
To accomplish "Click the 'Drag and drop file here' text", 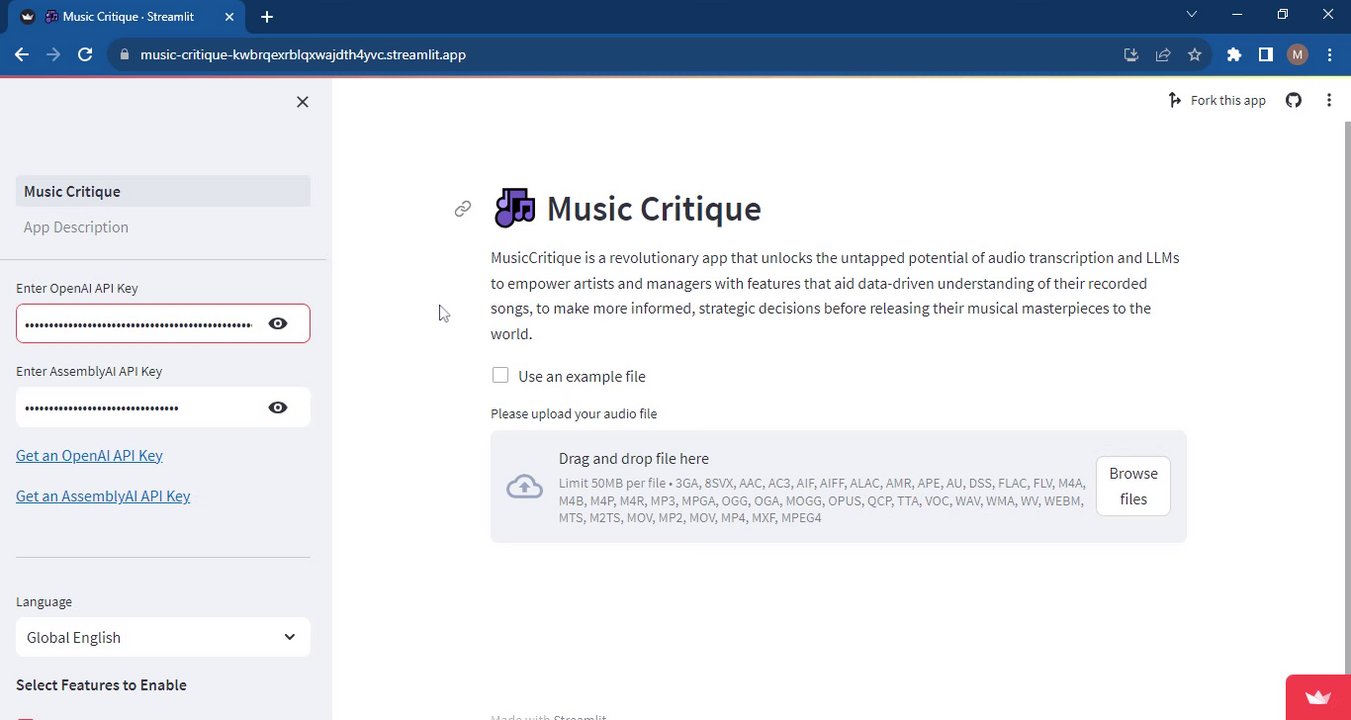I will coord(634,459).
